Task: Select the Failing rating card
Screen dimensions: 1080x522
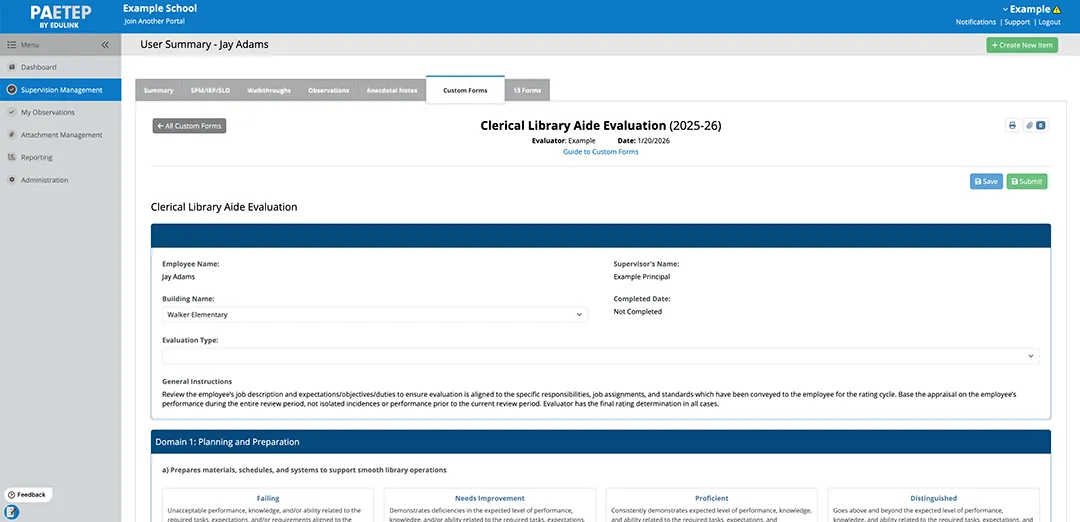Action: (x=268, y=505)
